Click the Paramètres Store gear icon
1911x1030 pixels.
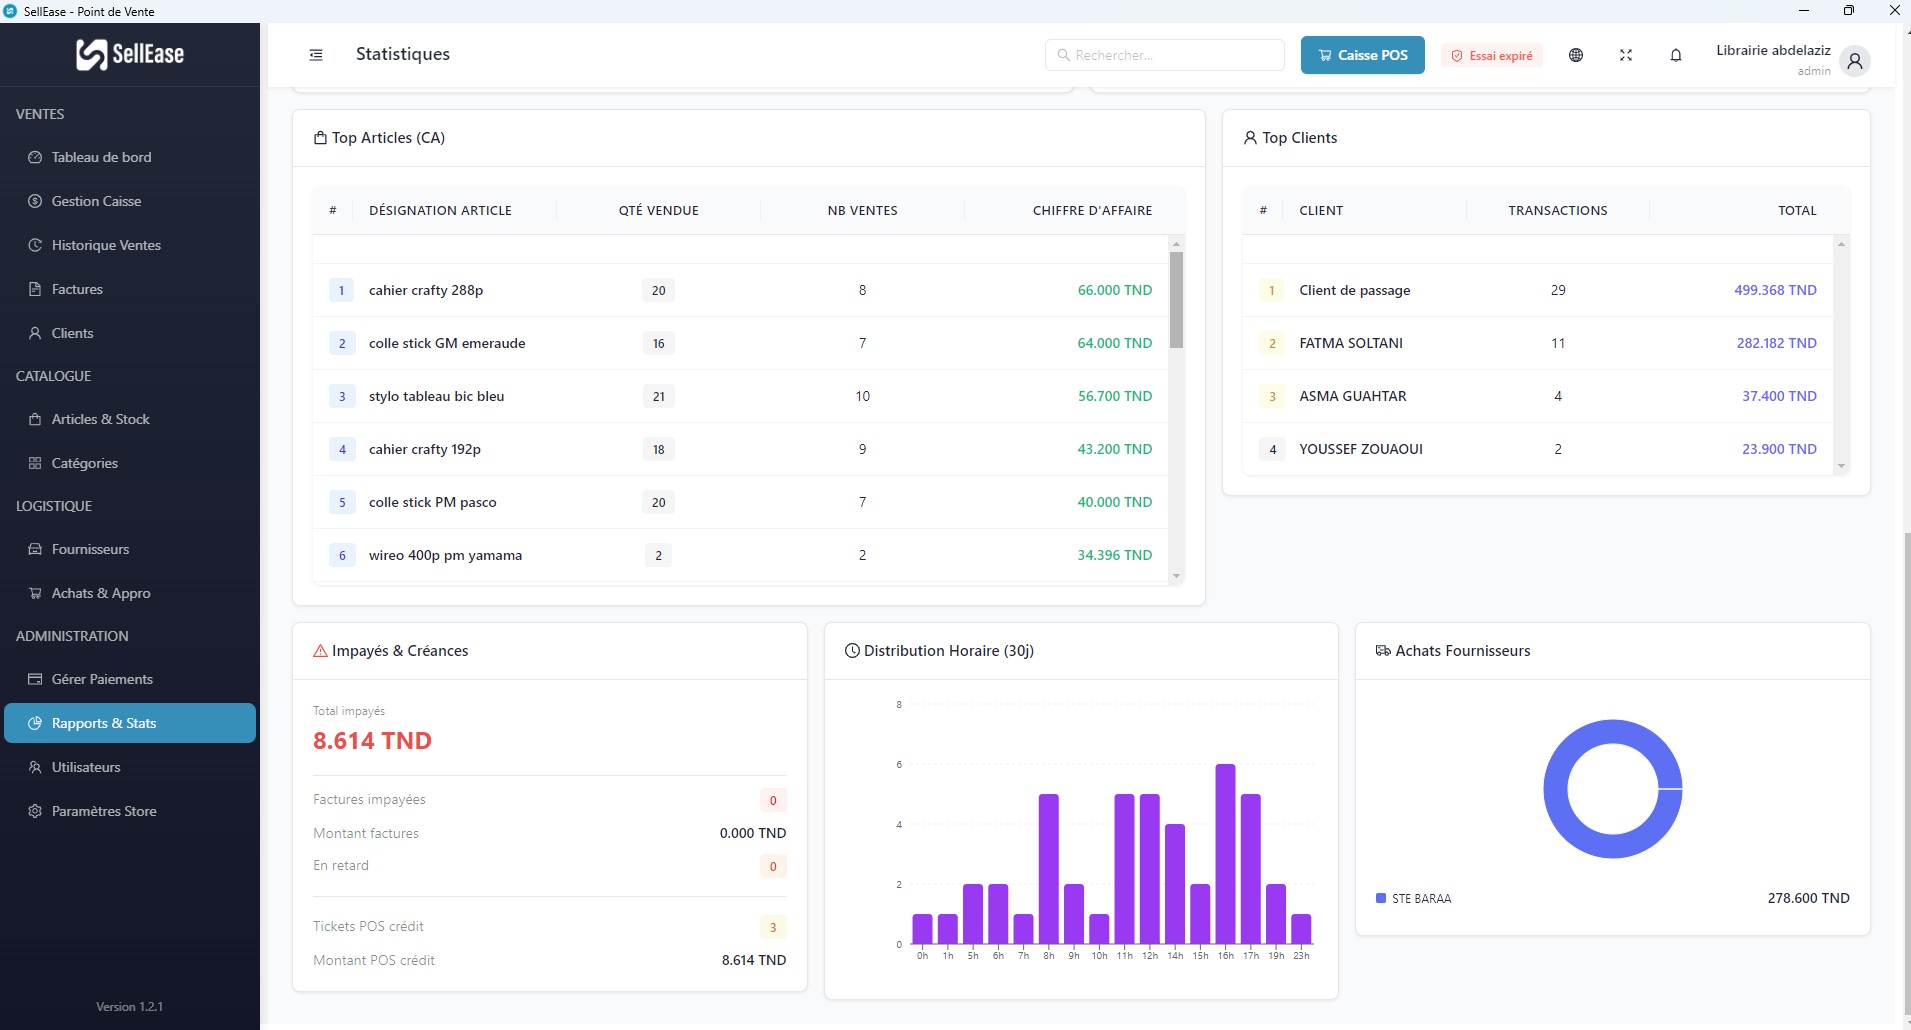(35, 811)
